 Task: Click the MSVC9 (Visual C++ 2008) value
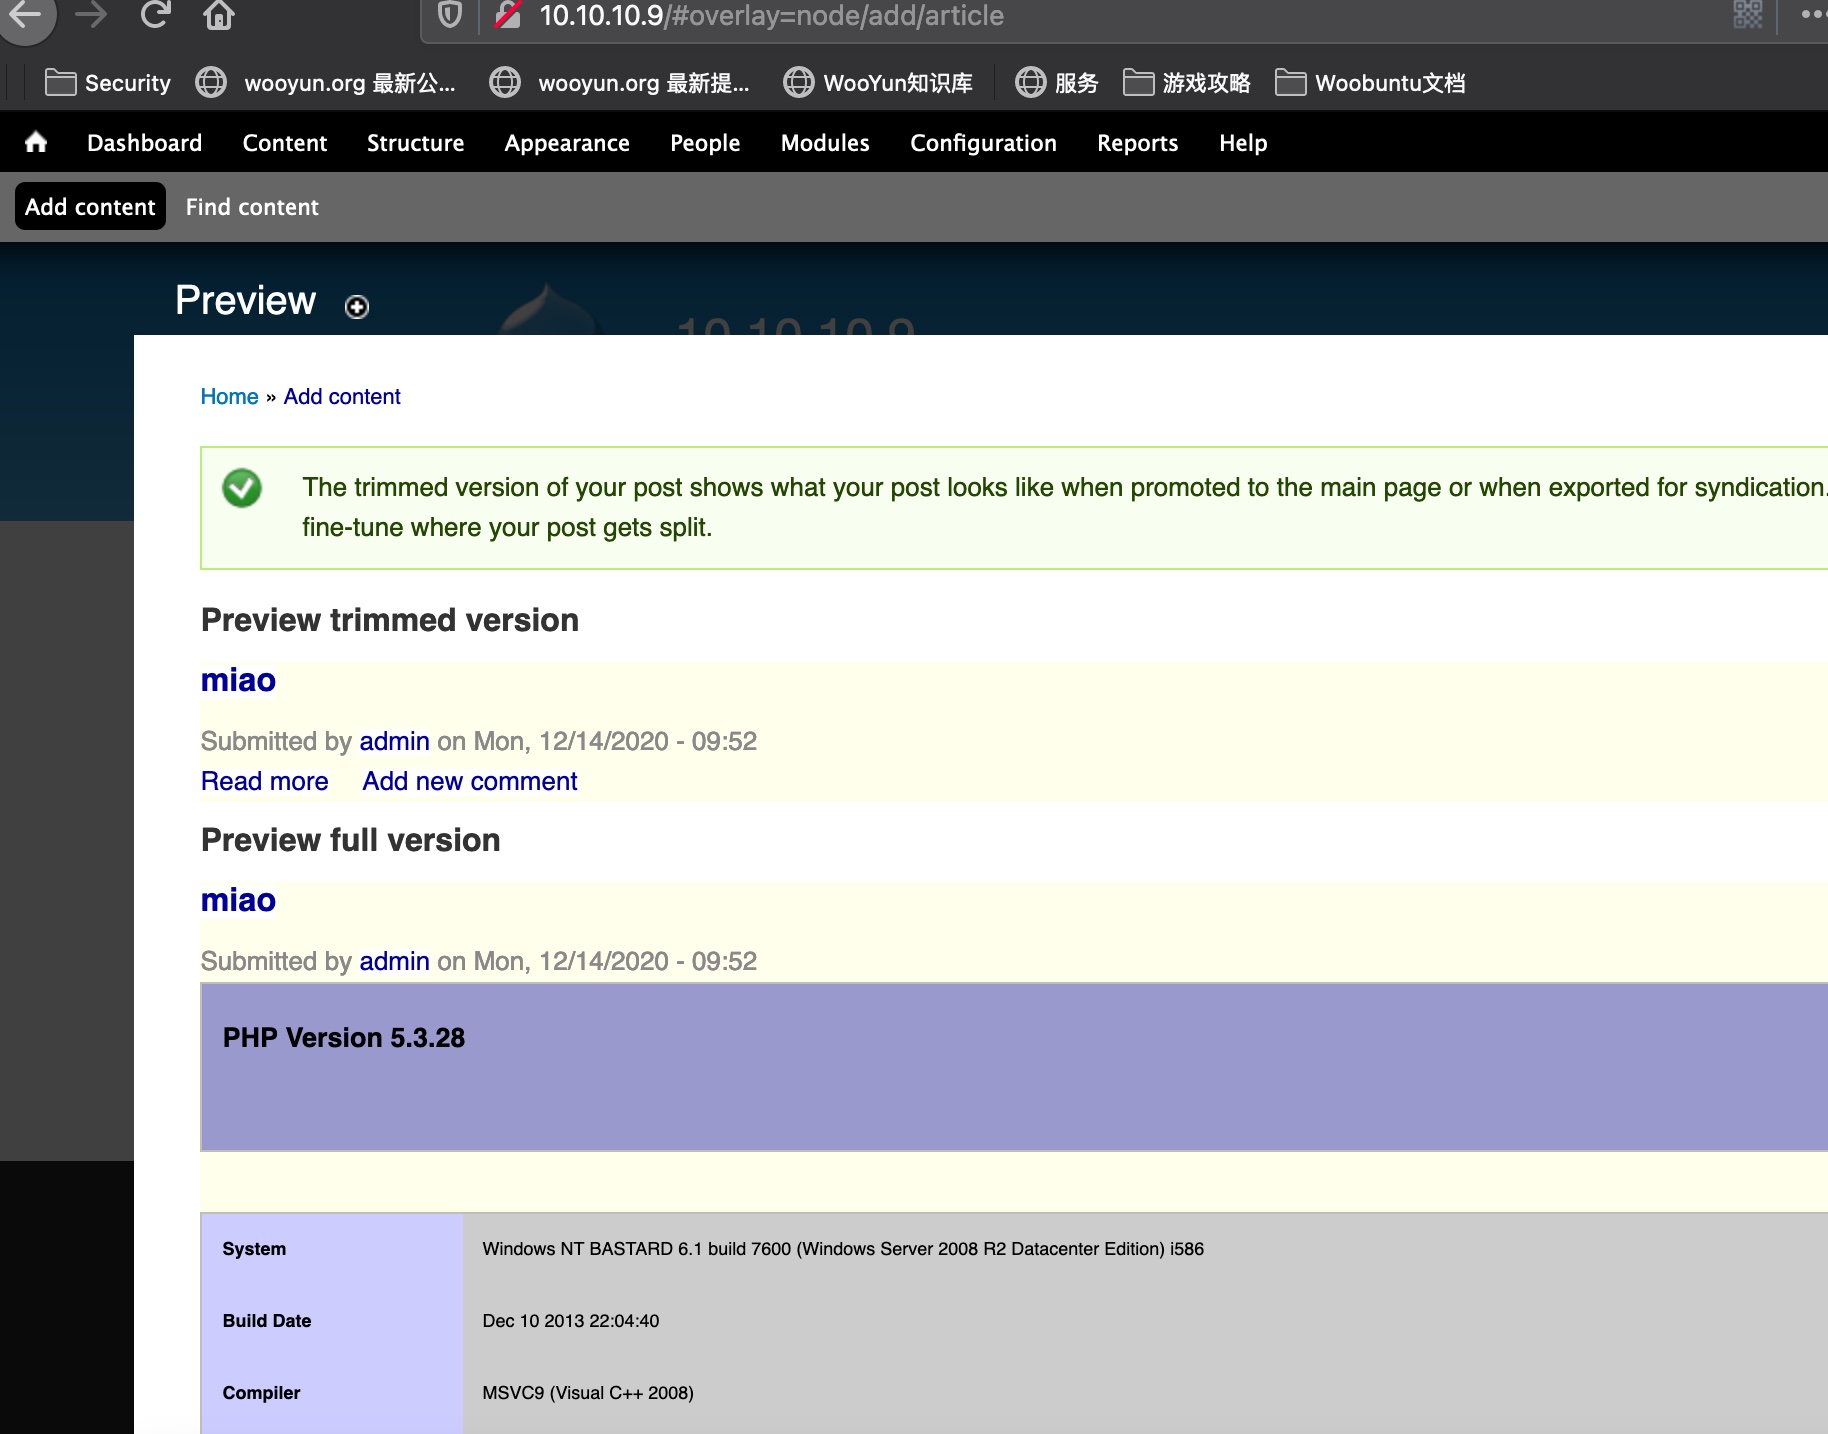pyautogui.click(x=588, y=1393)
